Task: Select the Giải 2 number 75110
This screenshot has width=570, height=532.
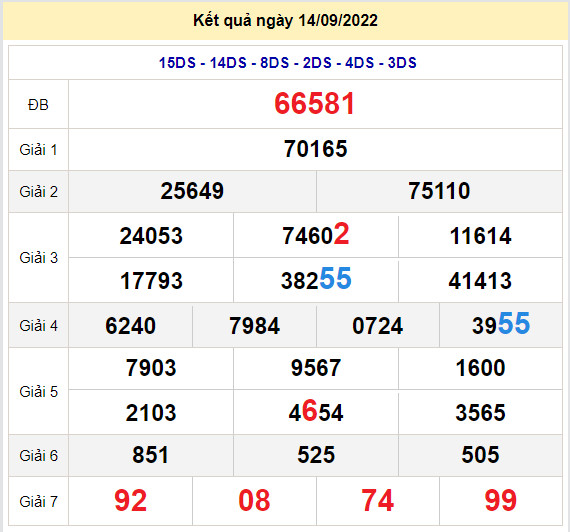Action: tap(439, 191)
